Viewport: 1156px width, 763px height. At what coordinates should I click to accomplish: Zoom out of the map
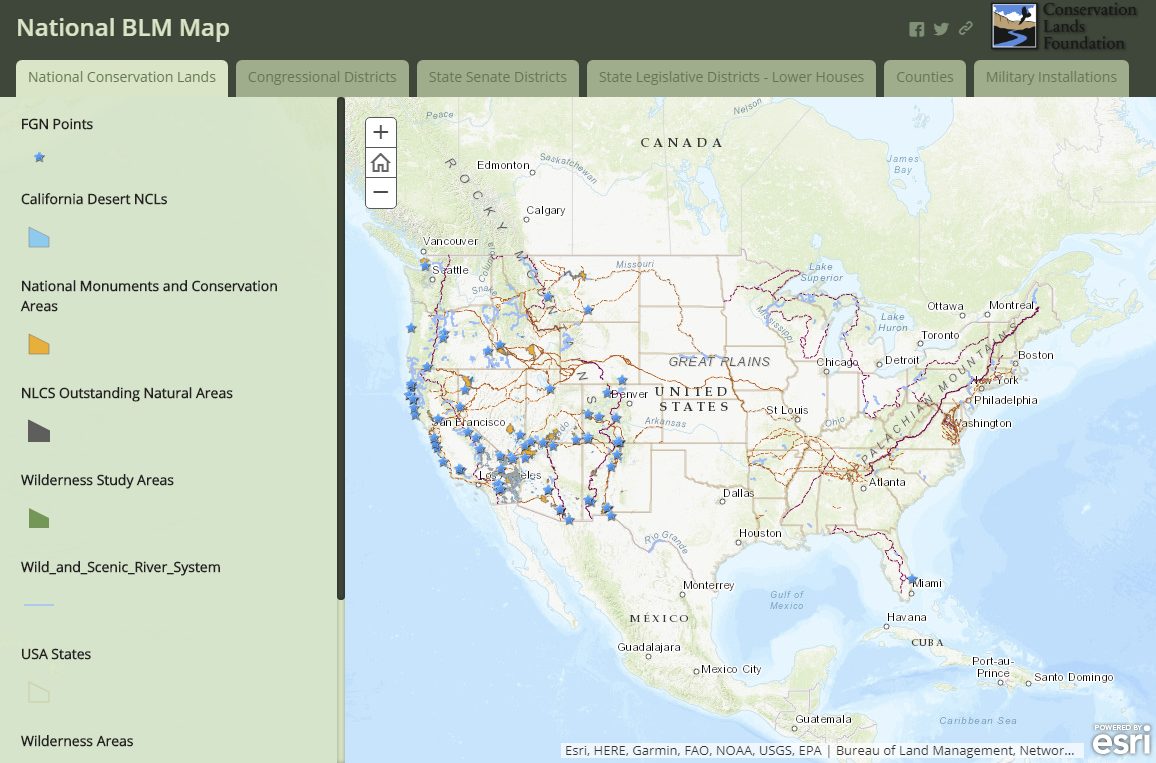[x=381, y=192]
